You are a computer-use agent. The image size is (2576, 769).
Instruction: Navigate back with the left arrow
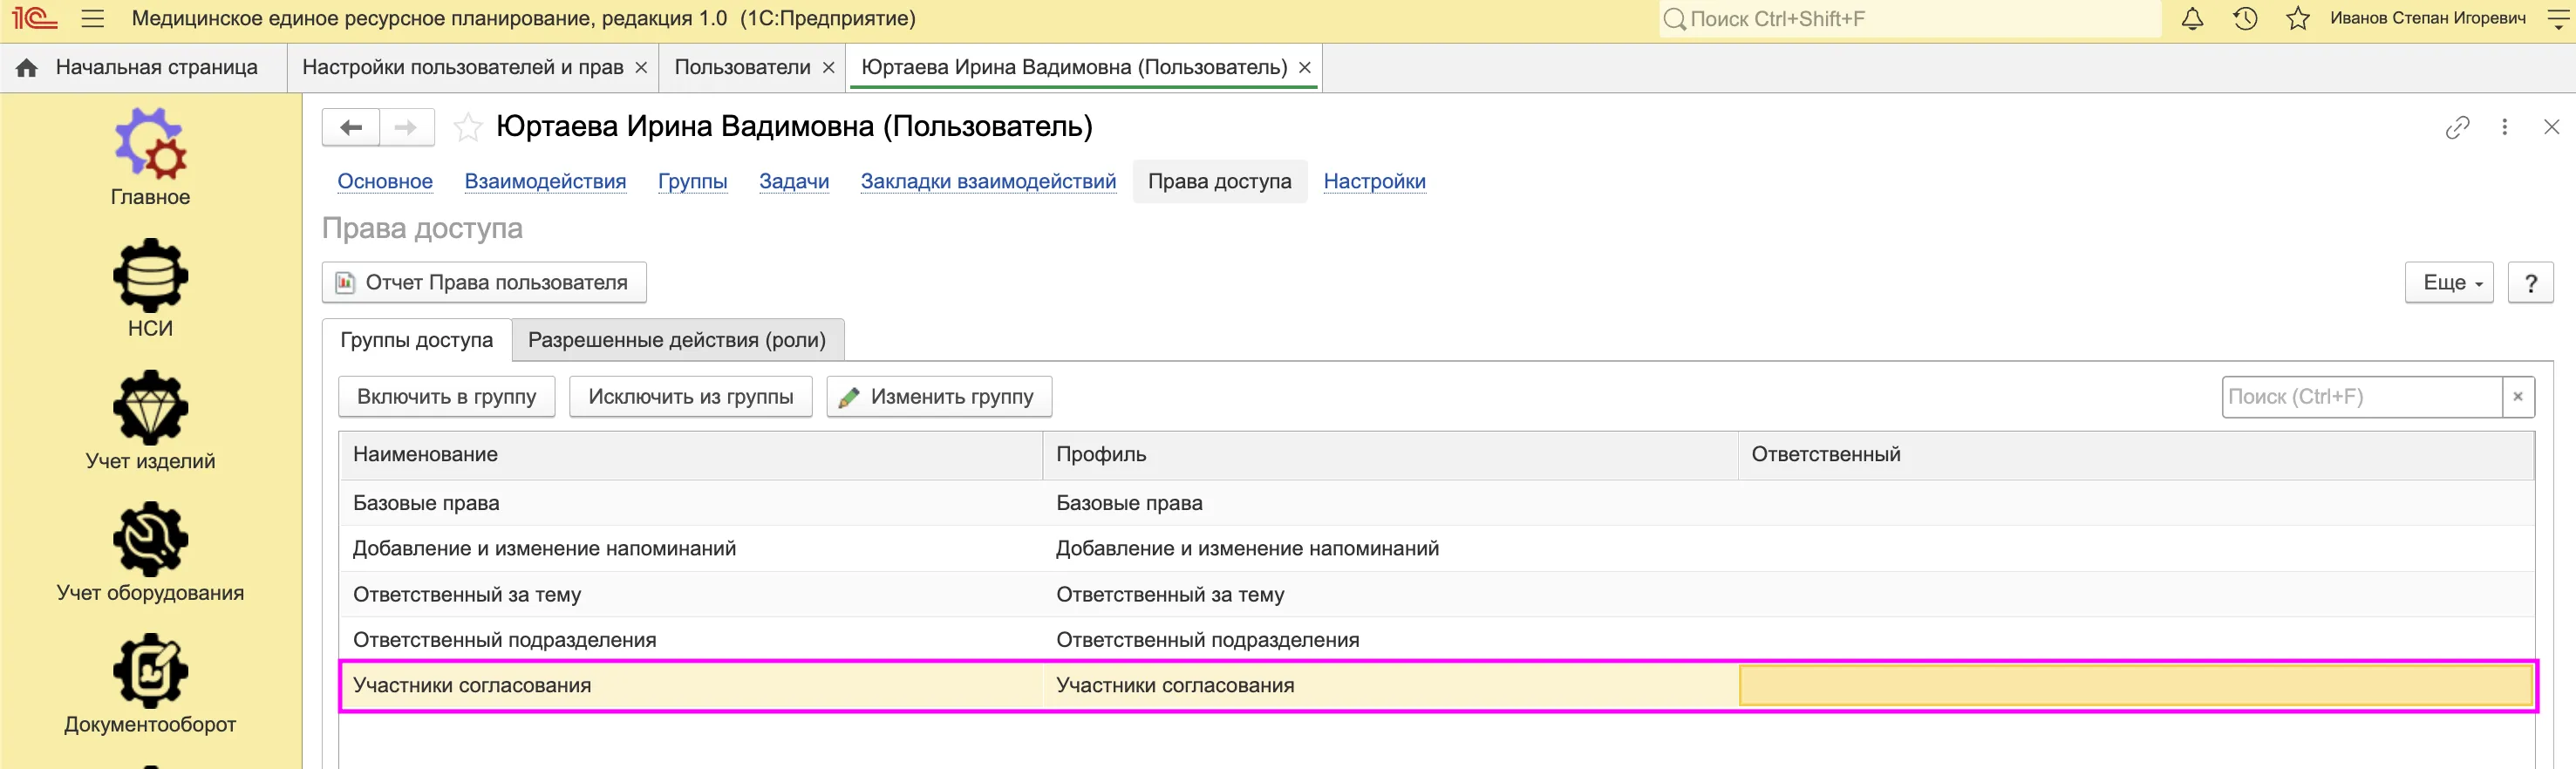pyautogui.click(x=351, y=127)
